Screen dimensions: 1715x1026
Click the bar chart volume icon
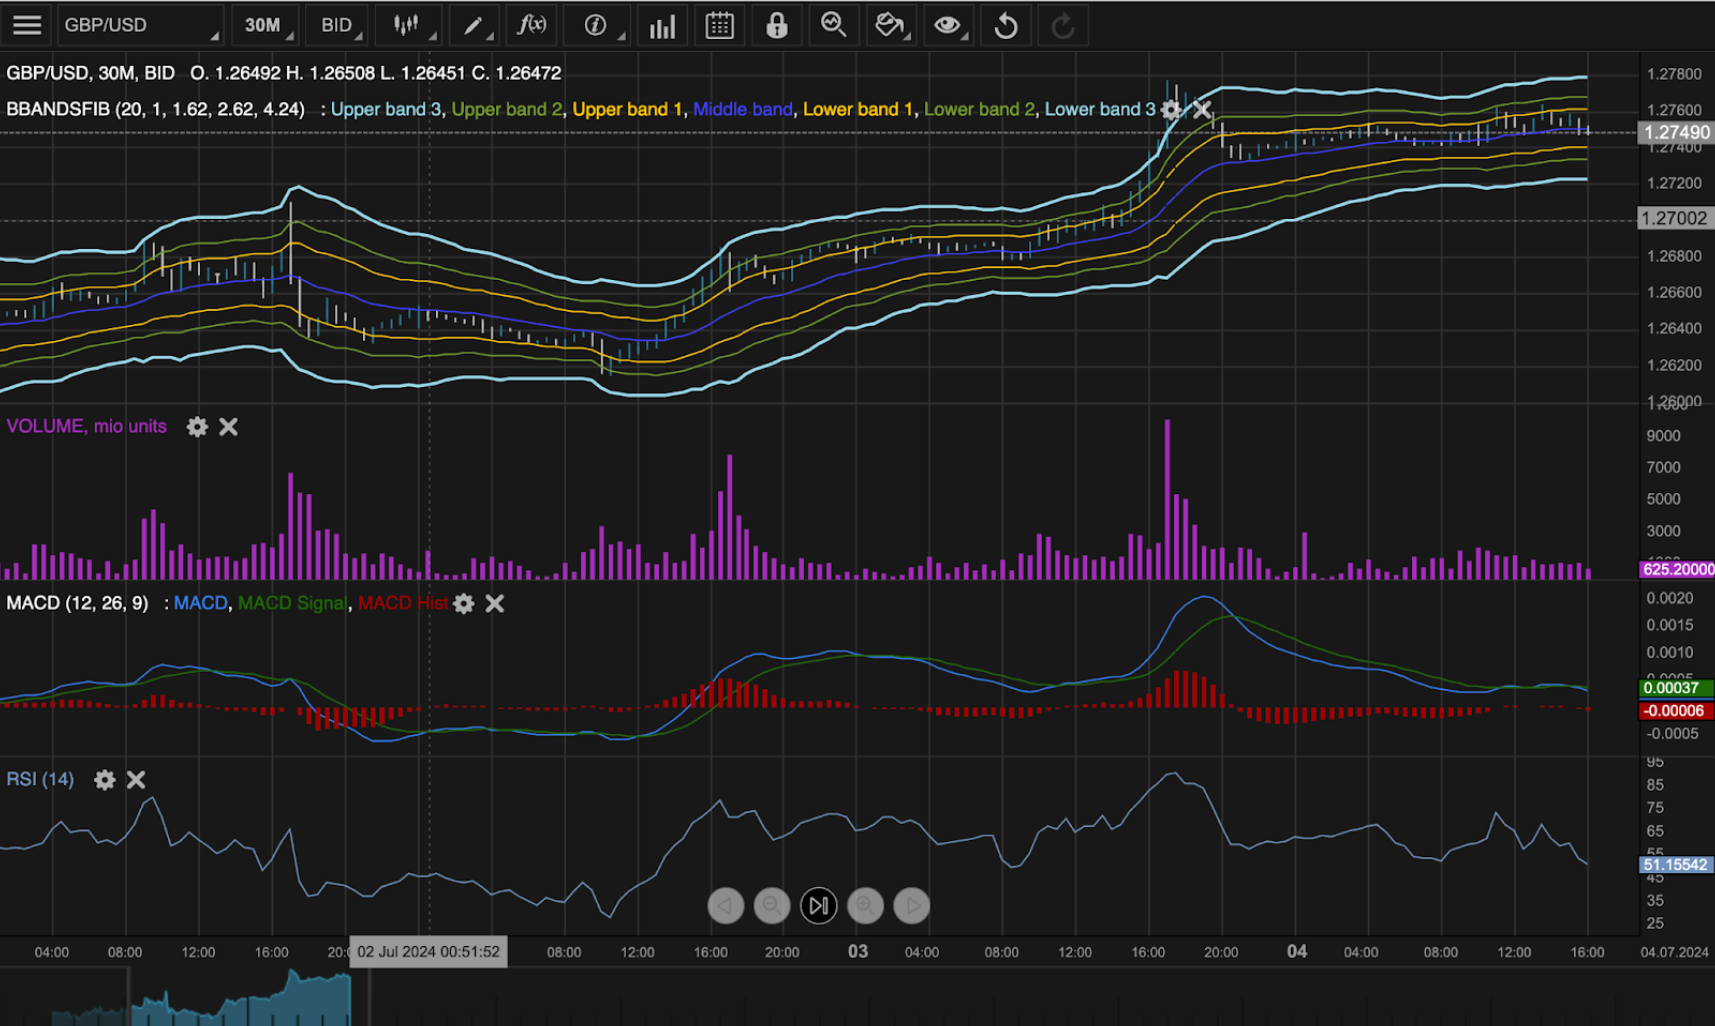[662, 26]
